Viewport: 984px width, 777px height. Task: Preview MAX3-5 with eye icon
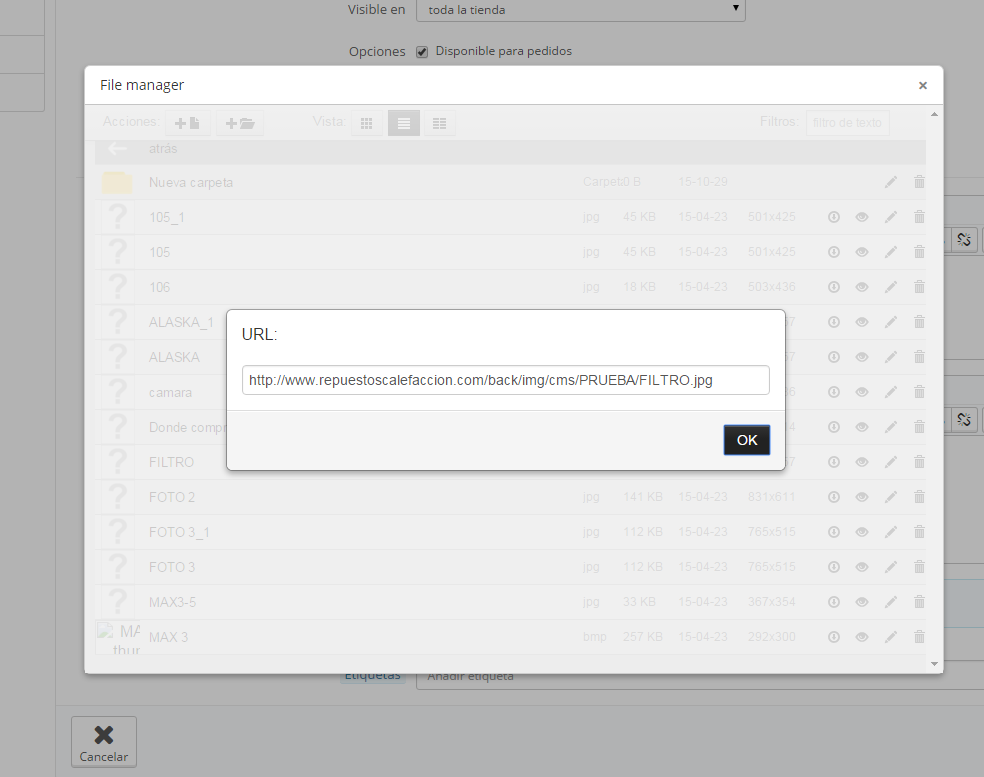point(862,603)
